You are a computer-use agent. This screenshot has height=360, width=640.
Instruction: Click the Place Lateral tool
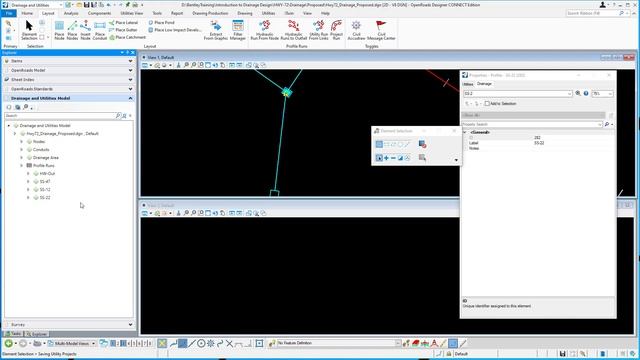(124, 23)
